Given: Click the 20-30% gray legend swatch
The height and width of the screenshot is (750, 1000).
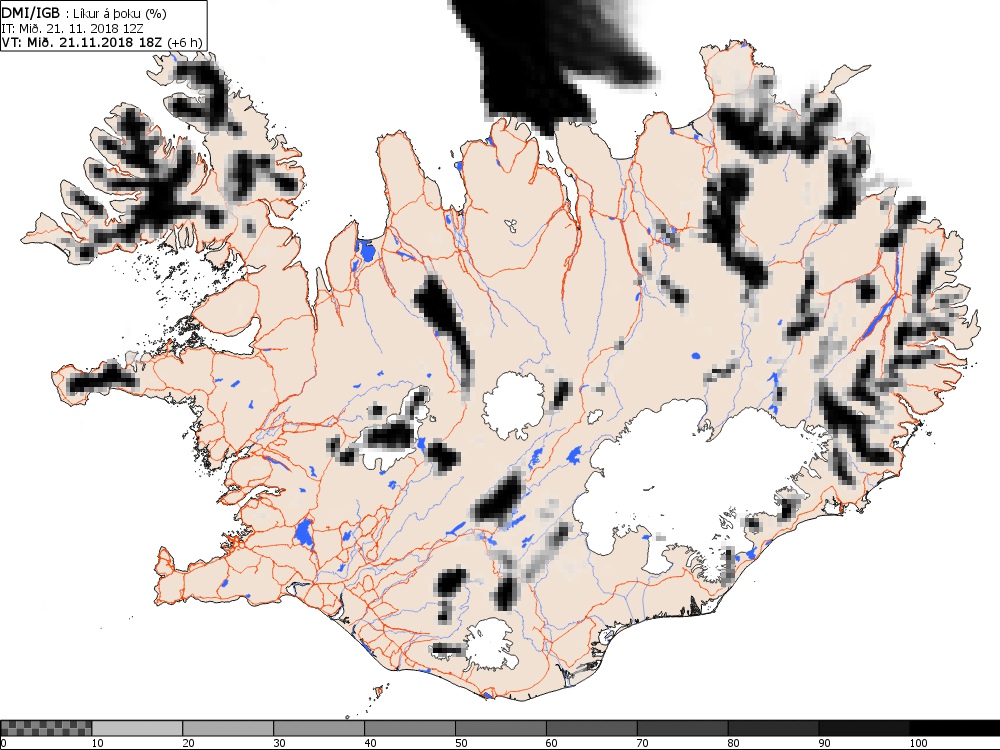Looking at the screenshot, I should coord(228,728).
